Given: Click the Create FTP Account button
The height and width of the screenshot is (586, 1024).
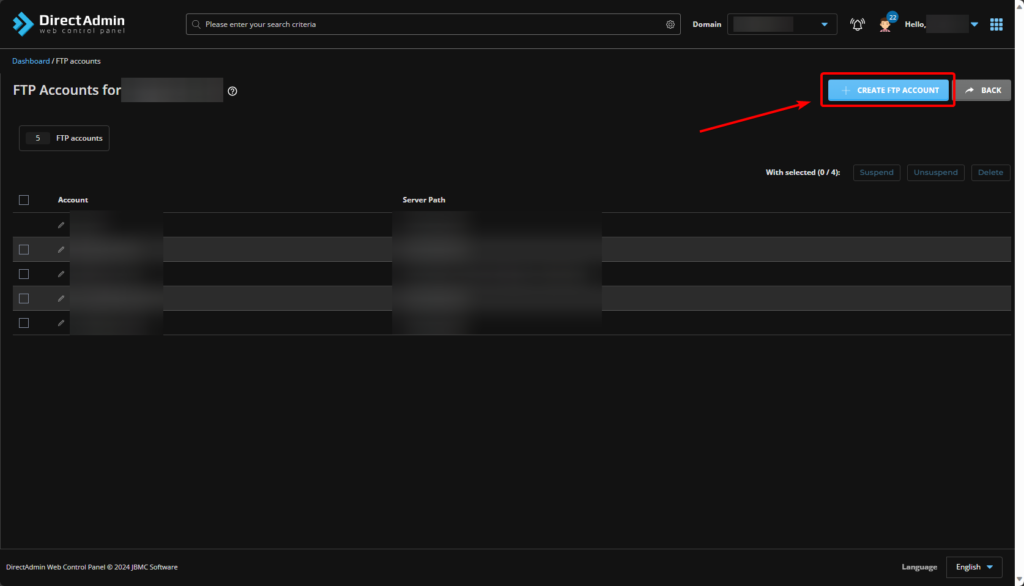Looking at the screenshot, I should coord(888,90).
